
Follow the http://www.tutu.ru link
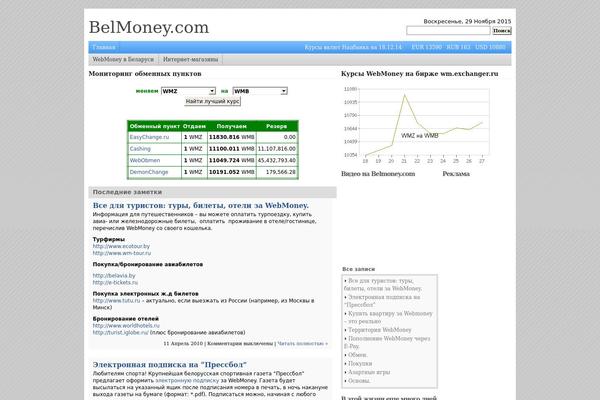click(116, 300)
